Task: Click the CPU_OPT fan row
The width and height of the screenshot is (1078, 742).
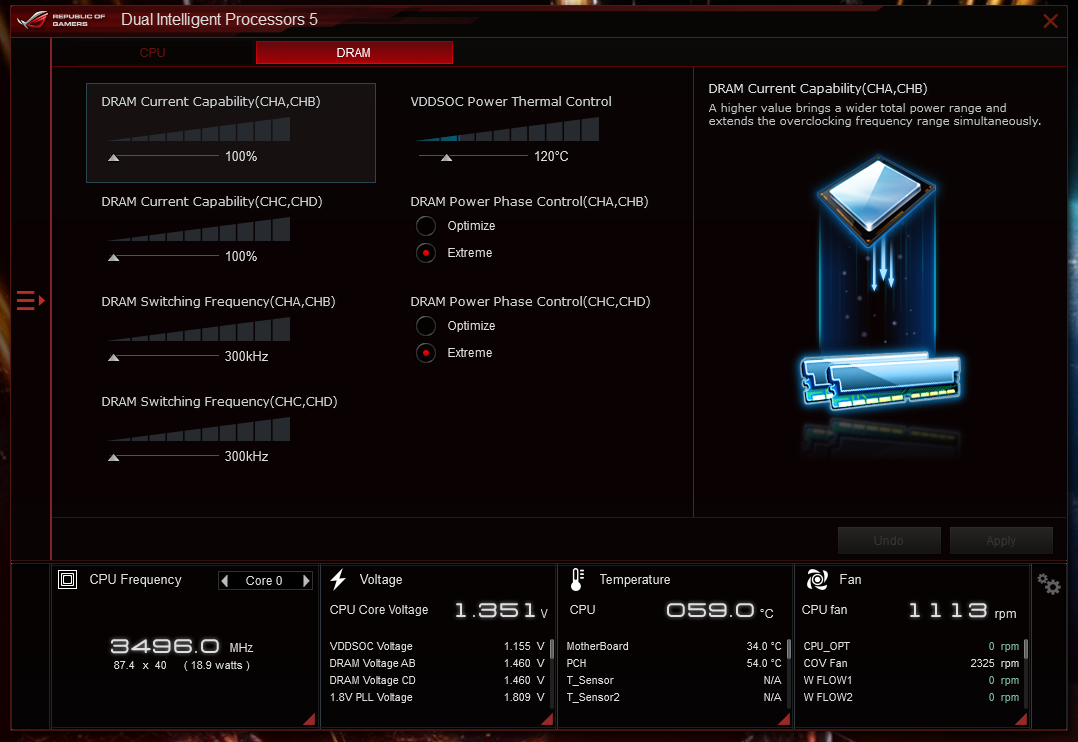Action: [911, 646]
